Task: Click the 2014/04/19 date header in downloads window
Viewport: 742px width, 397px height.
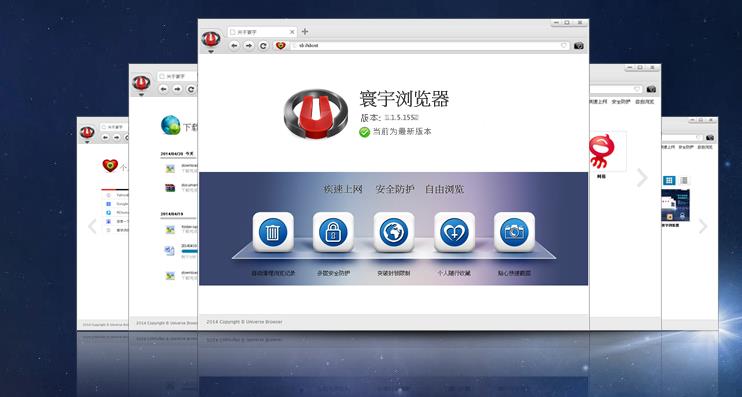Action: point(172,214)
